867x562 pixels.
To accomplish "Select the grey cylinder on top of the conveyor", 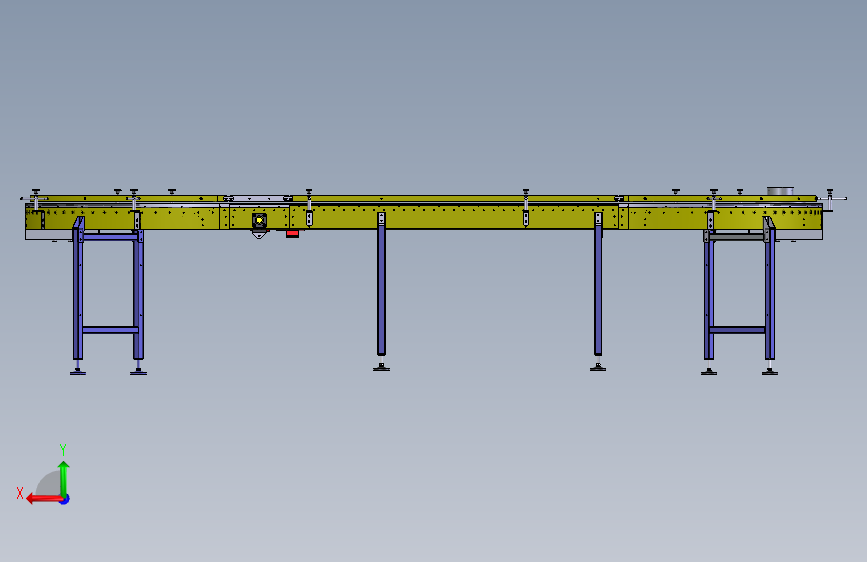I will click(780, 191).
